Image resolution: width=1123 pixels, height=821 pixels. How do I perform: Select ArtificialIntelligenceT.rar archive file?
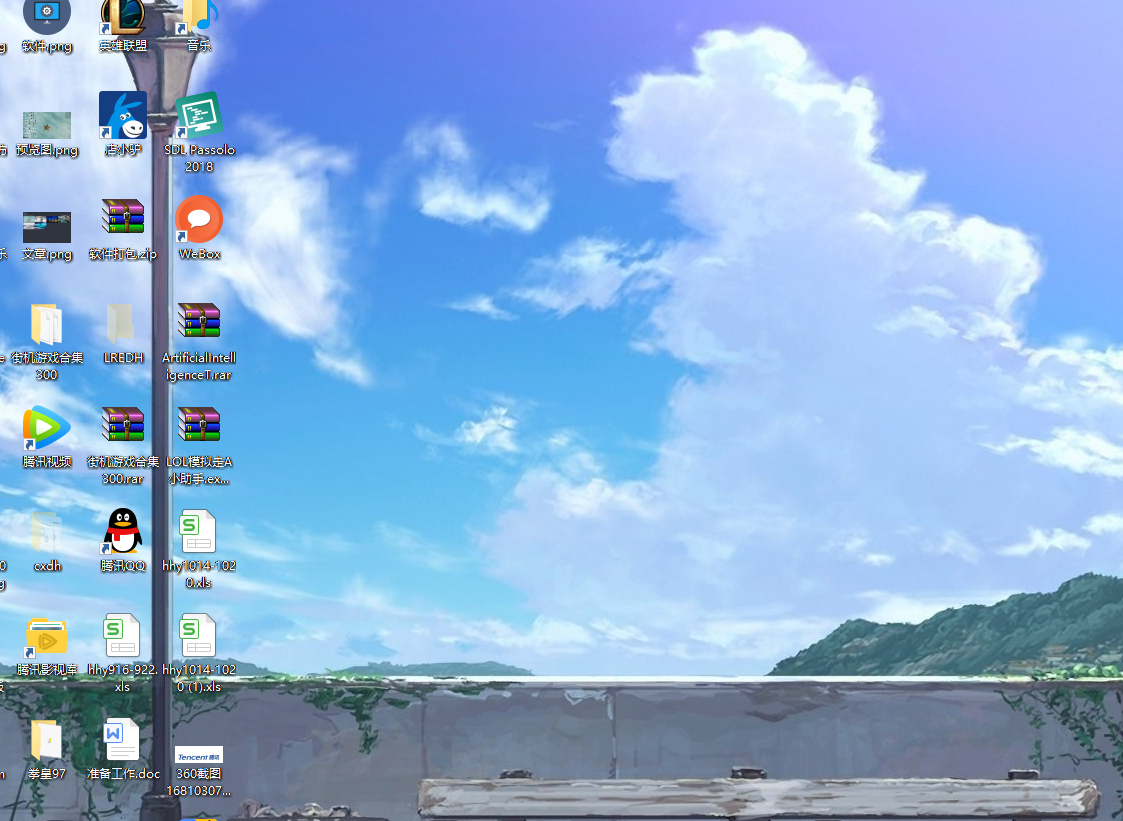pyautogui.click(x=199, y=321)
